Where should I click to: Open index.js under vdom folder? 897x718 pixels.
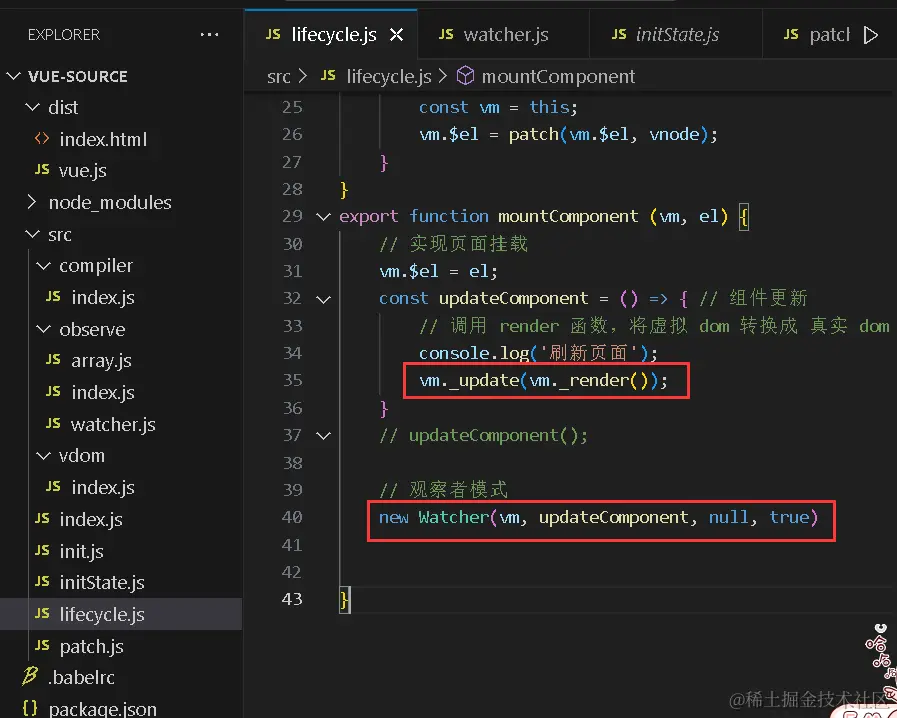coord(103,487)
